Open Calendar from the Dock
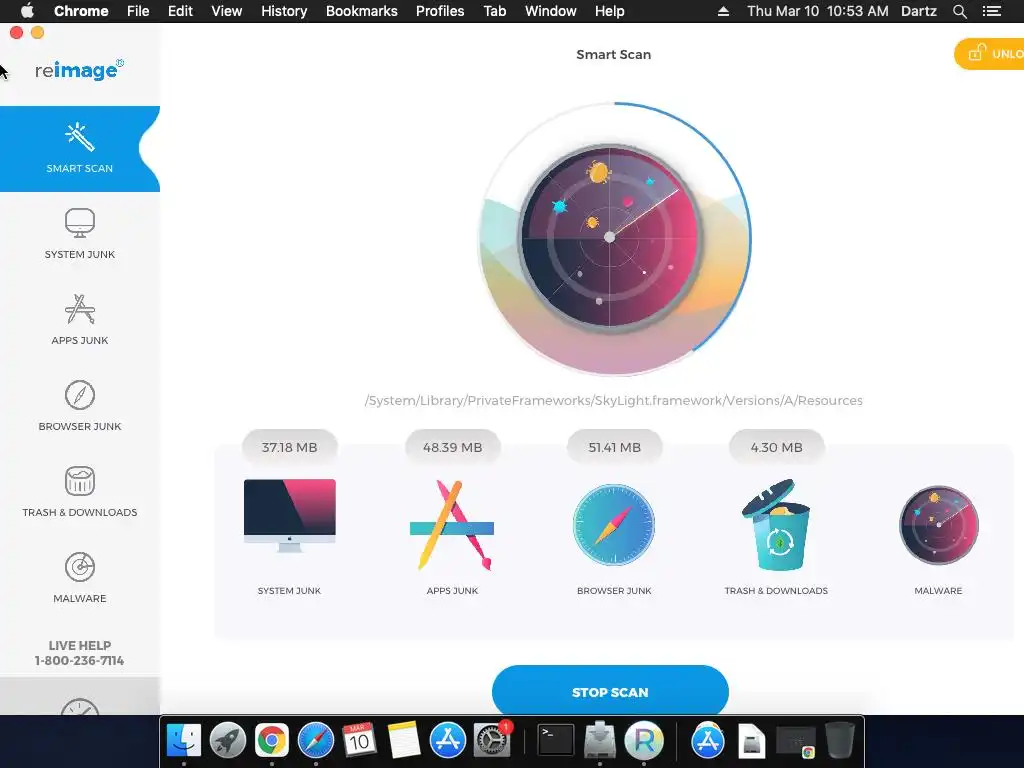Viewport: 1024px width, 768px height. (x=359, y=740)
